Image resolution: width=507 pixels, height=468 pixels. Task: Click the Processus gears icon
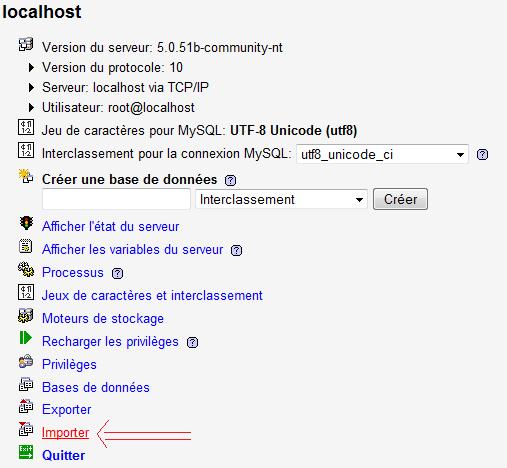[x=26, y=269]
